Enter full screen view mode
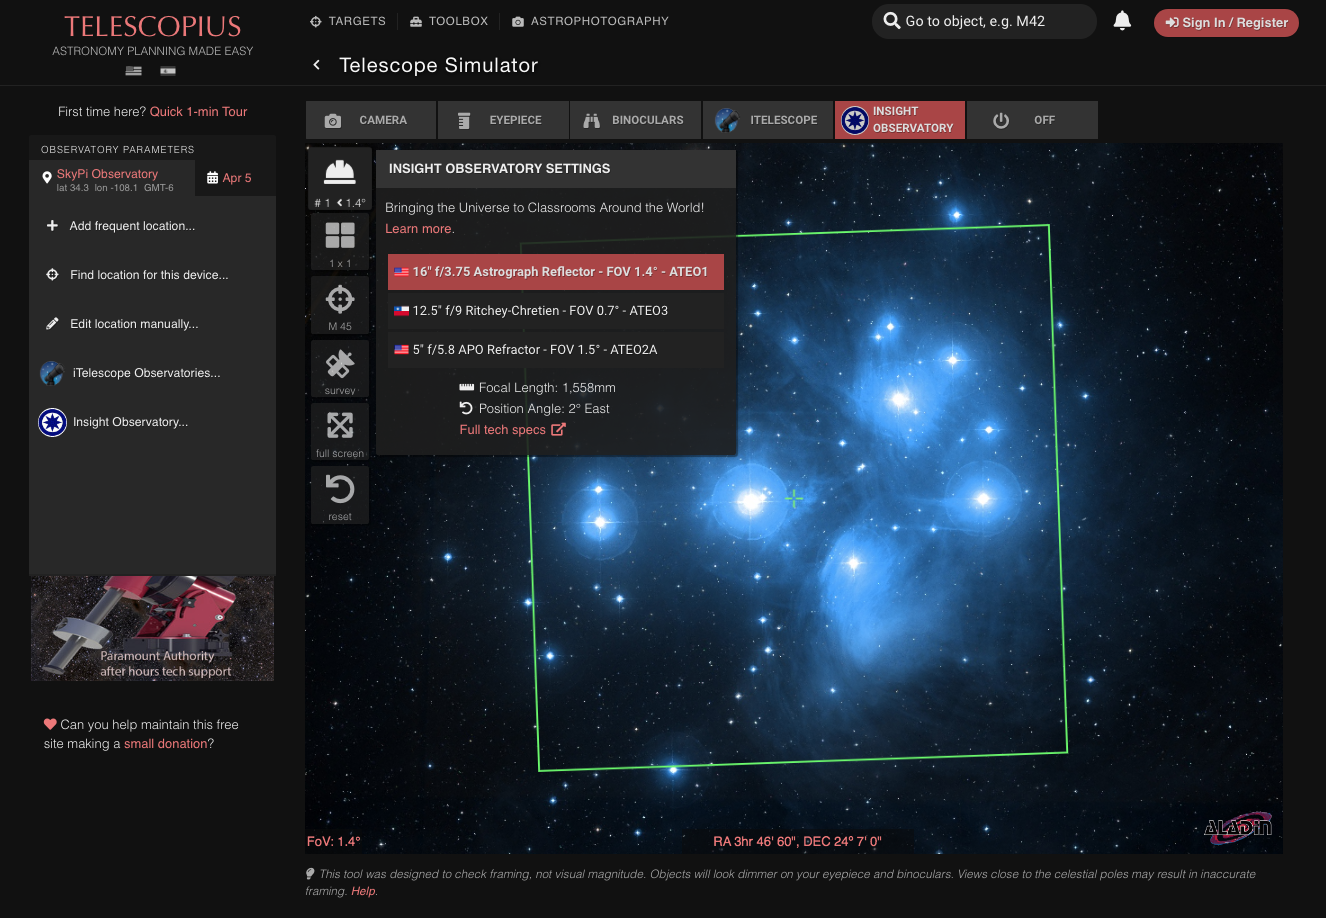 pyautogui.click(x=339, y=431)
